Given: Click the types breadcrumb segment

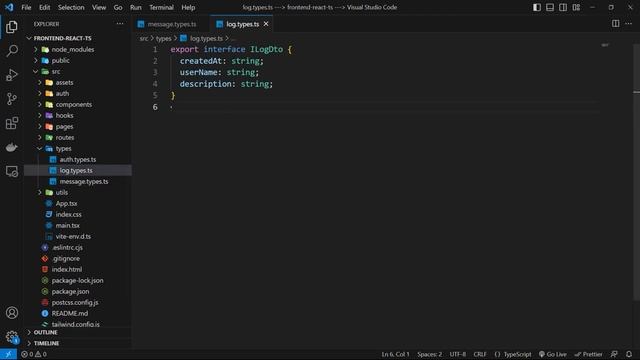Looking at the screenshot, I should click(x=163, y=38).
